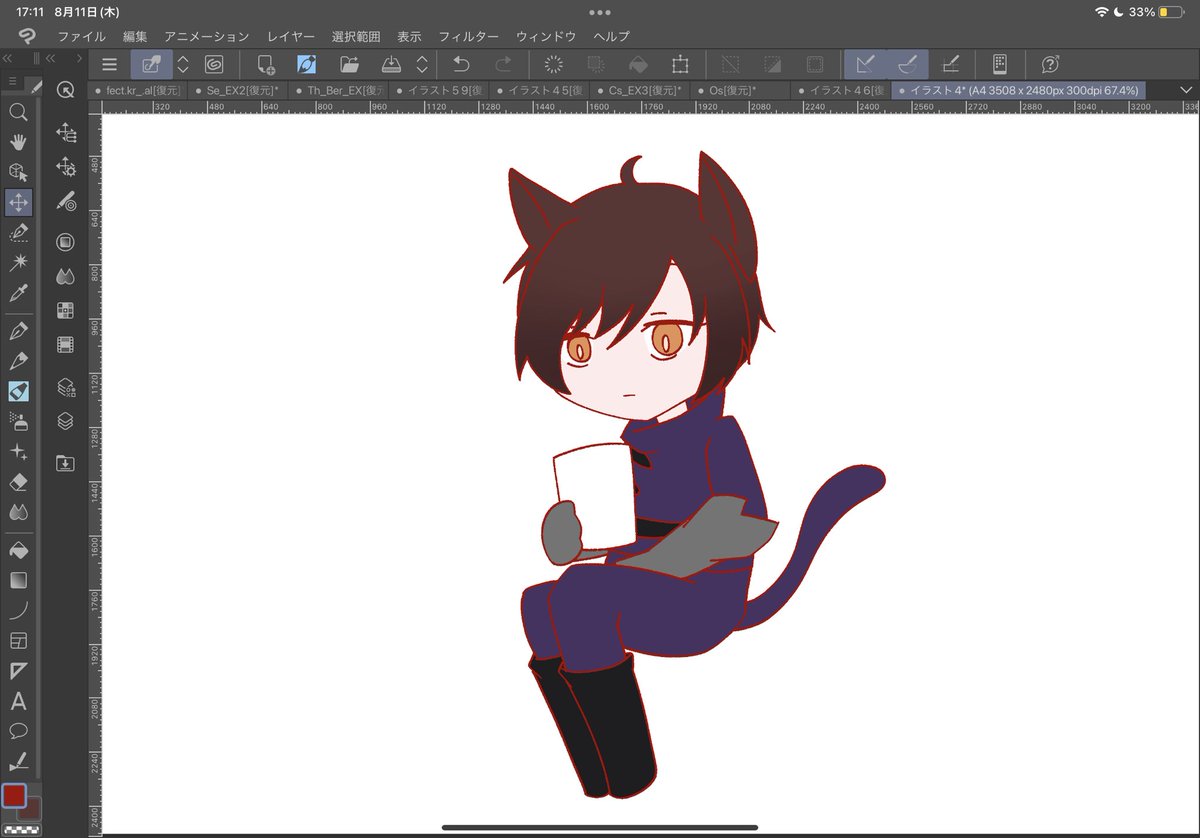The width and height of the screenshot is (1200, 838).
Task: Open the canvas tab overflow chevron
Action: 1187,90
